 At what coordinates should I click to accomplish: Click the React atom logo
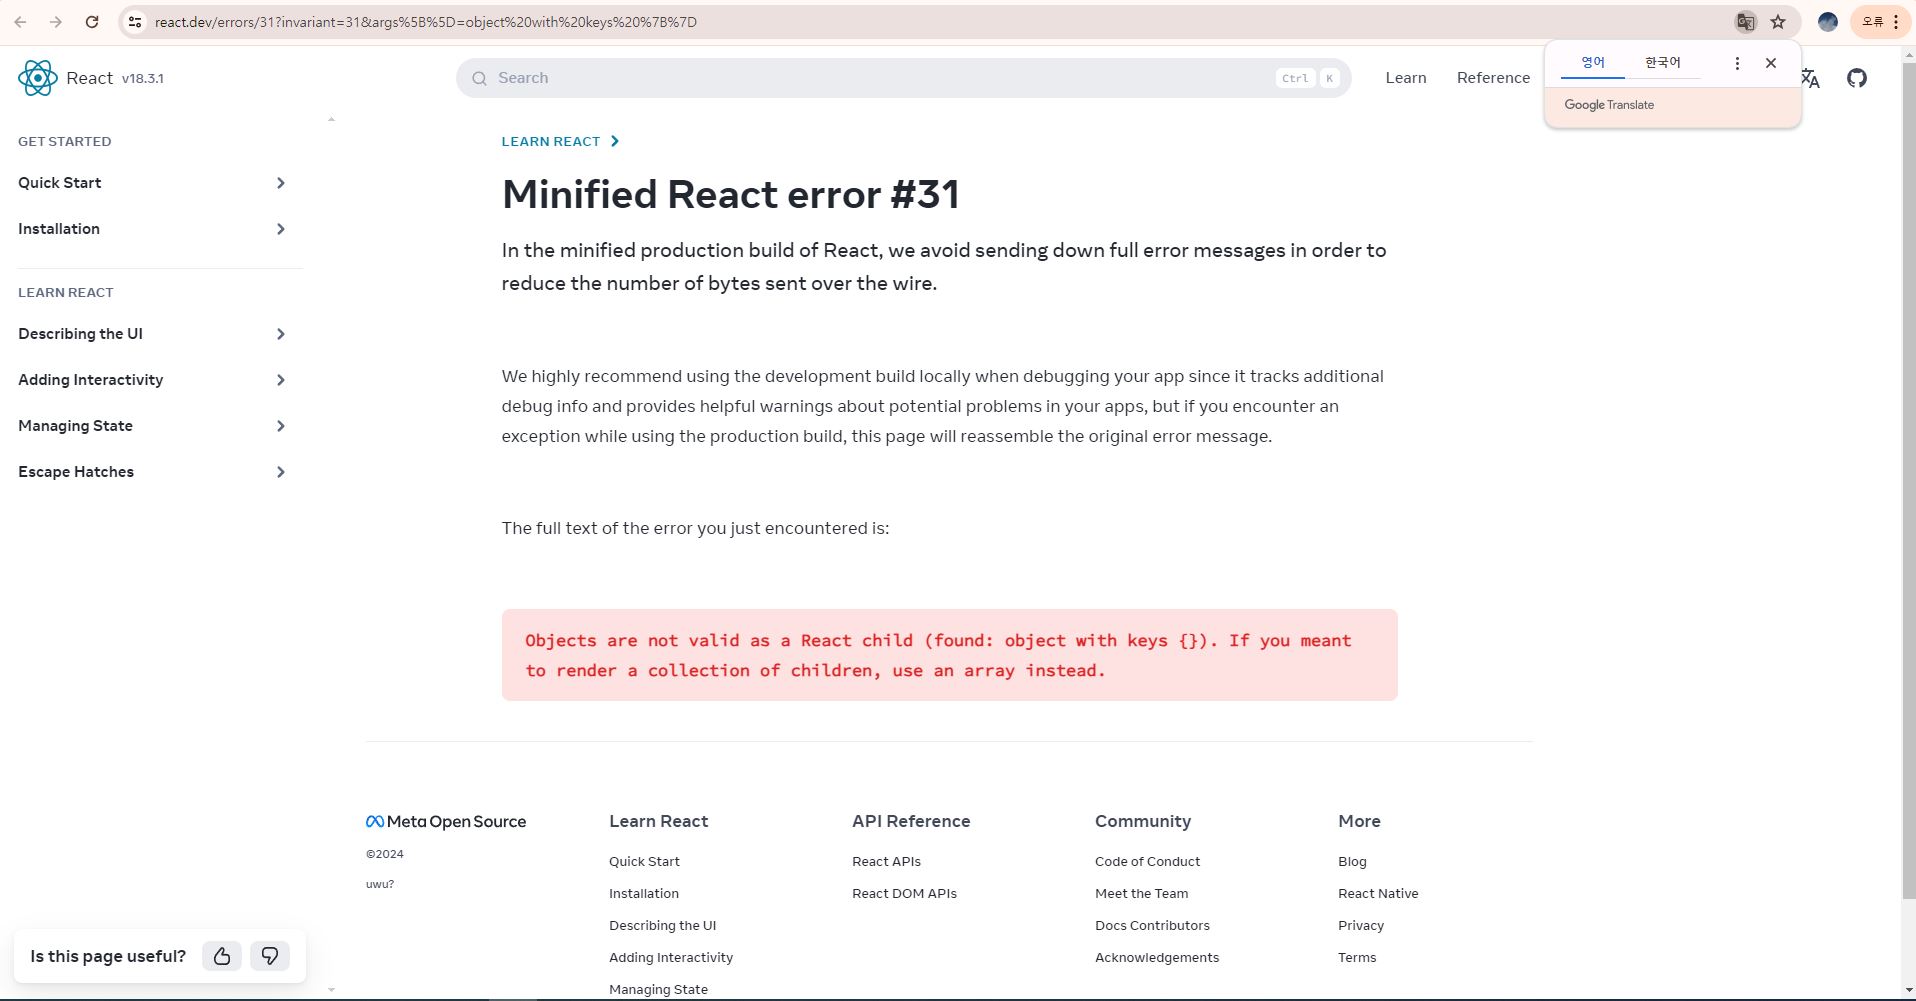pyautogui.click(x=38, y=78)
